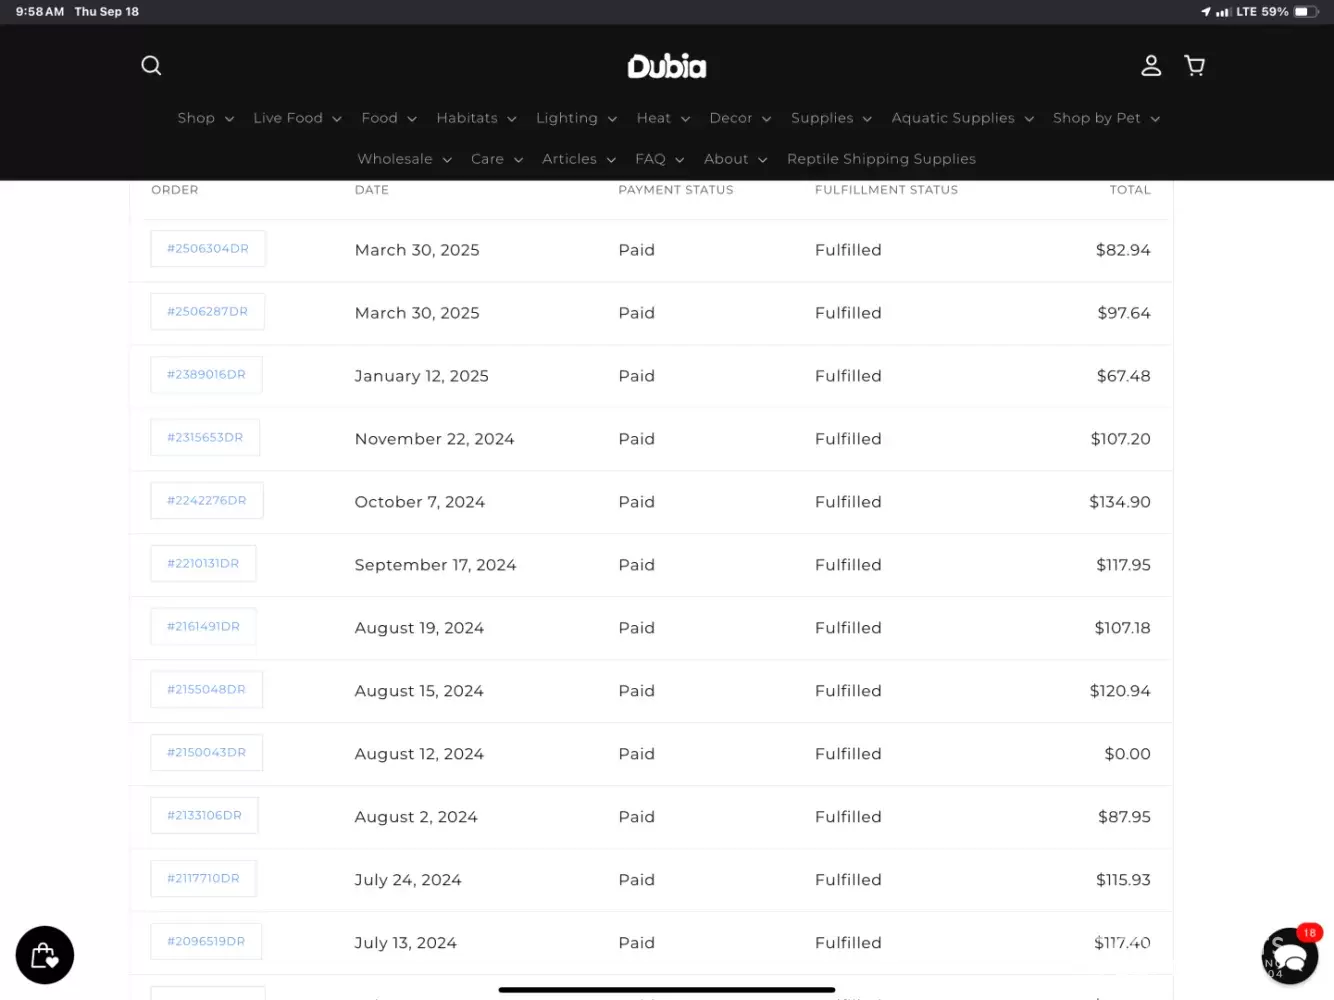Open the Lighting menu
The height and width of the screenshot is (1000, 1334).
point(576,118)
